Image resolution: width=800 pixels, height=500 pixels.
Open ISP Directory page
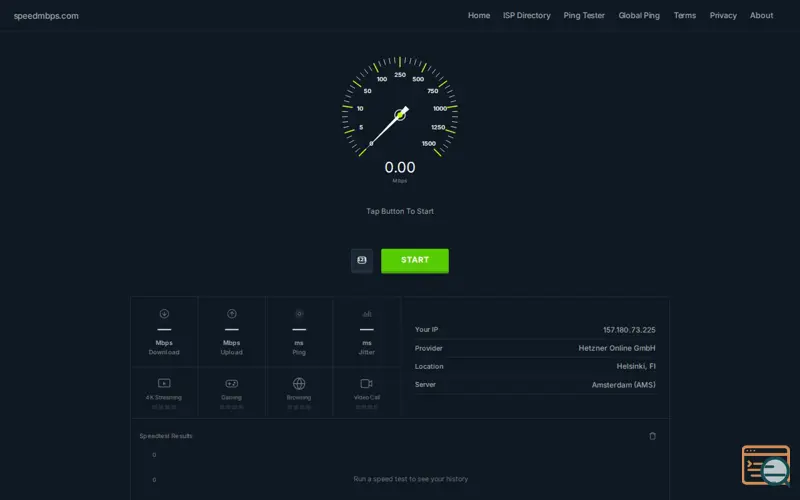point(527,15)
